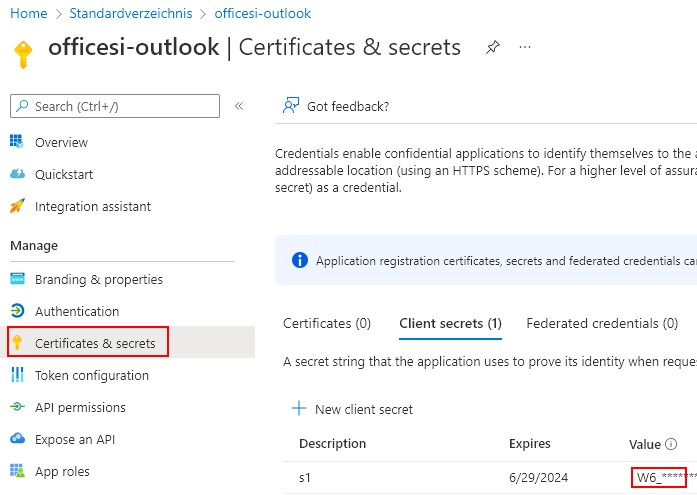Viewport: 697px width, 495px height.
Task: Open App roles
Action: [62, 471]
